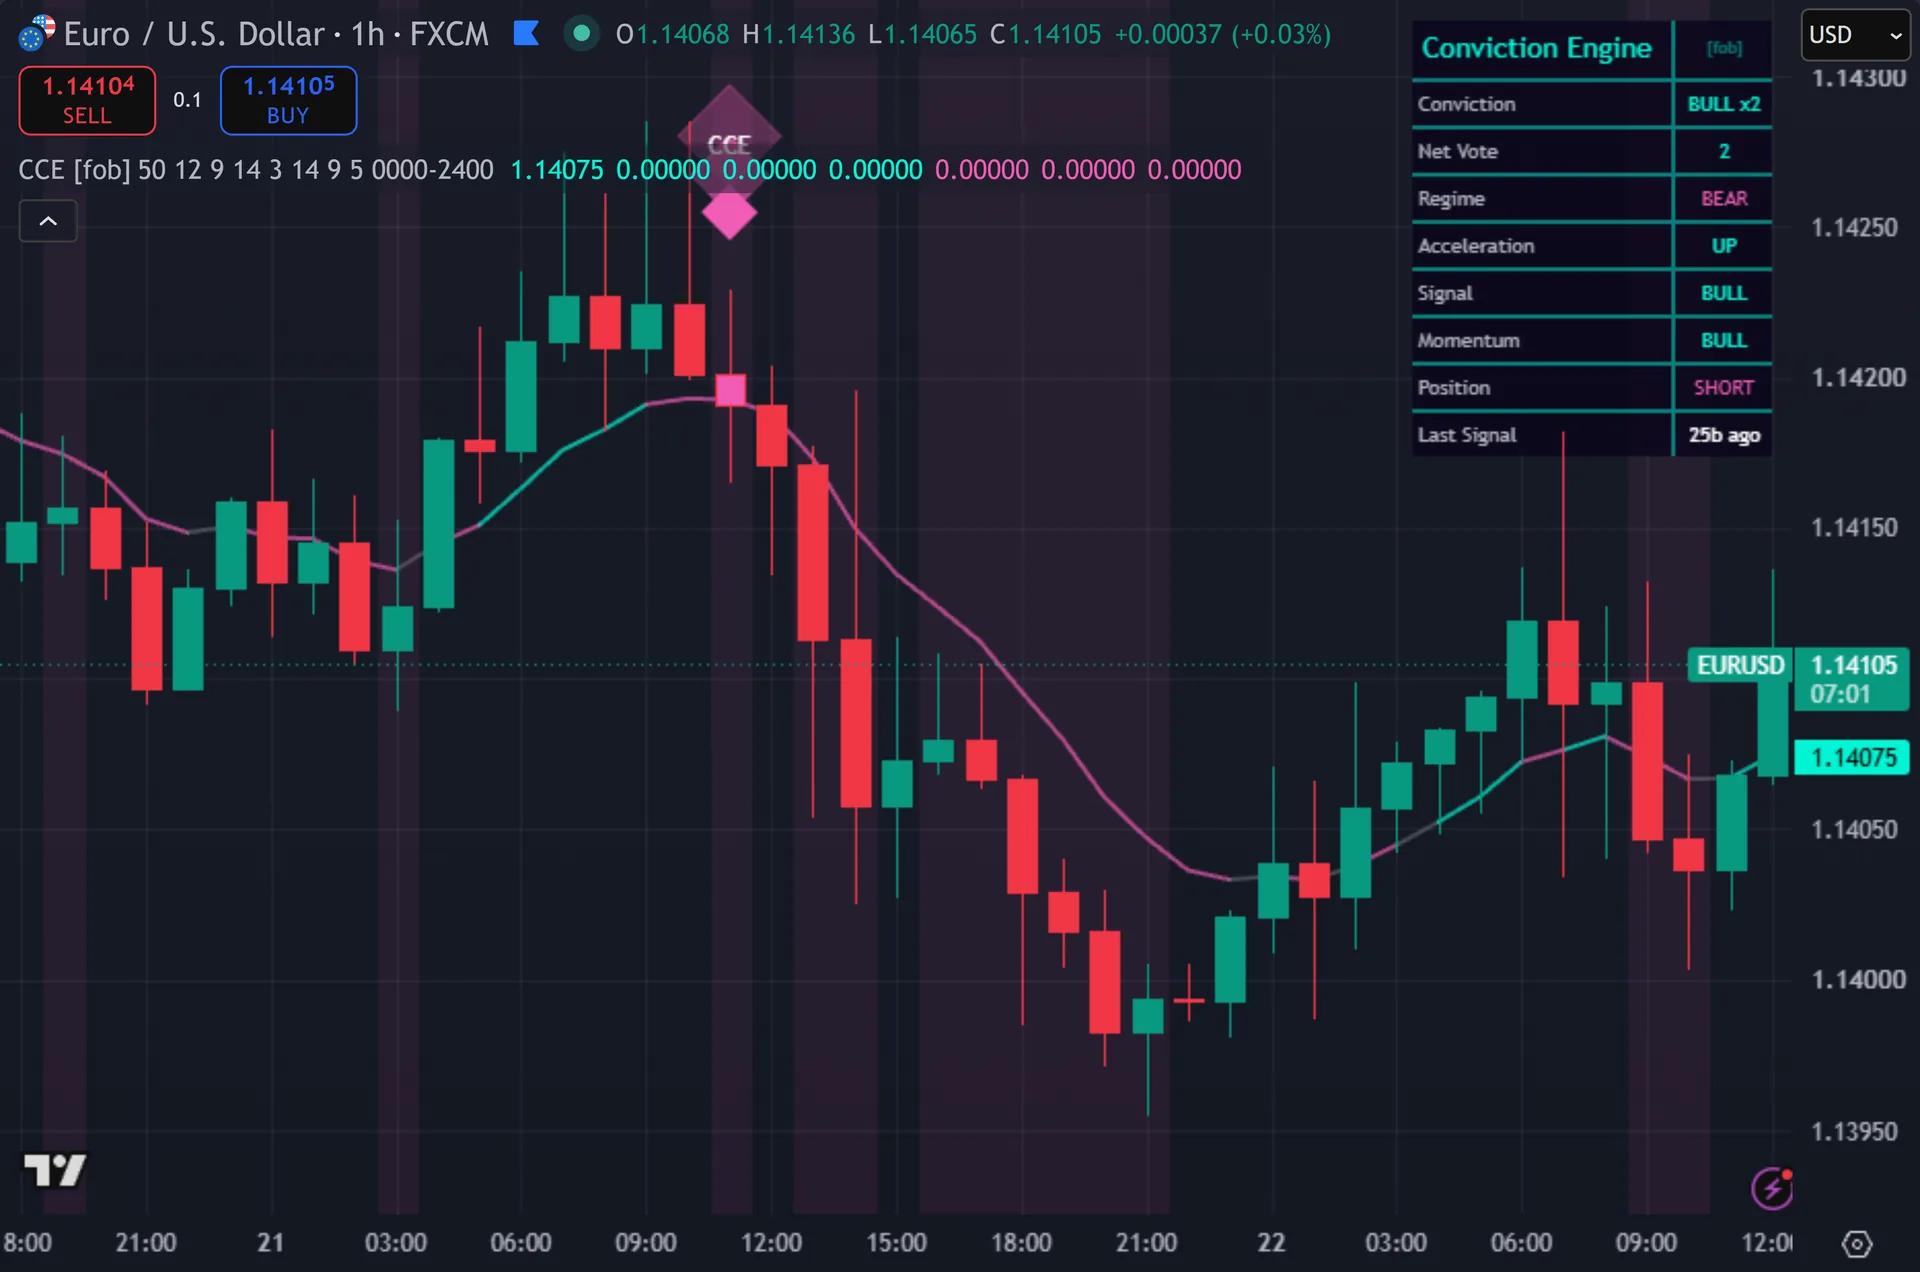Viewport: 1920px width, 1272px height.
Task: Click the 1.14200 price axis label
Action: click(x=1858, y=377)
